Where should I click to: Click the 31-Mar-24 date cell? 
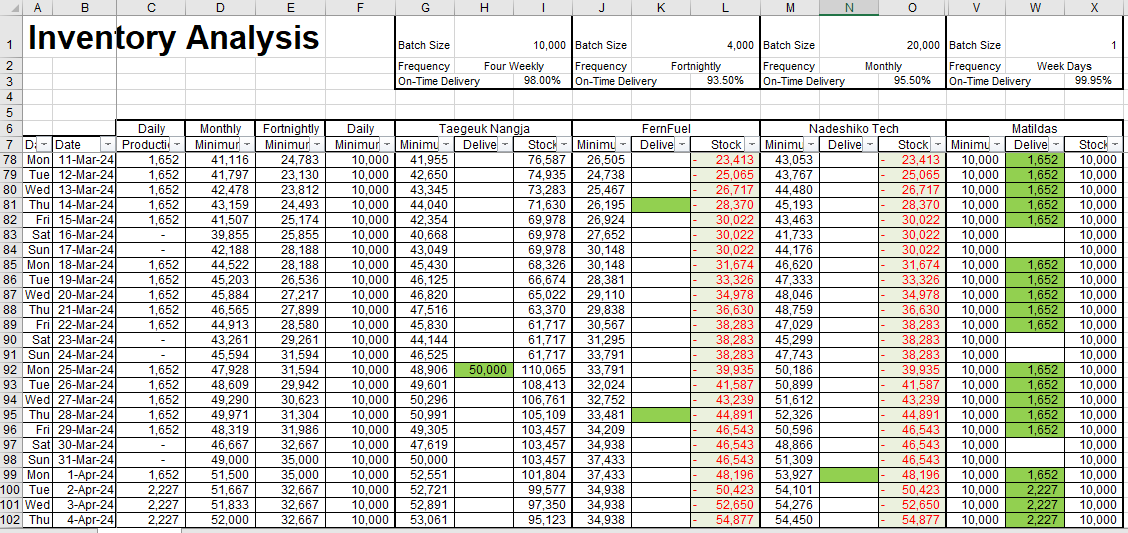(x=84, y=460)
